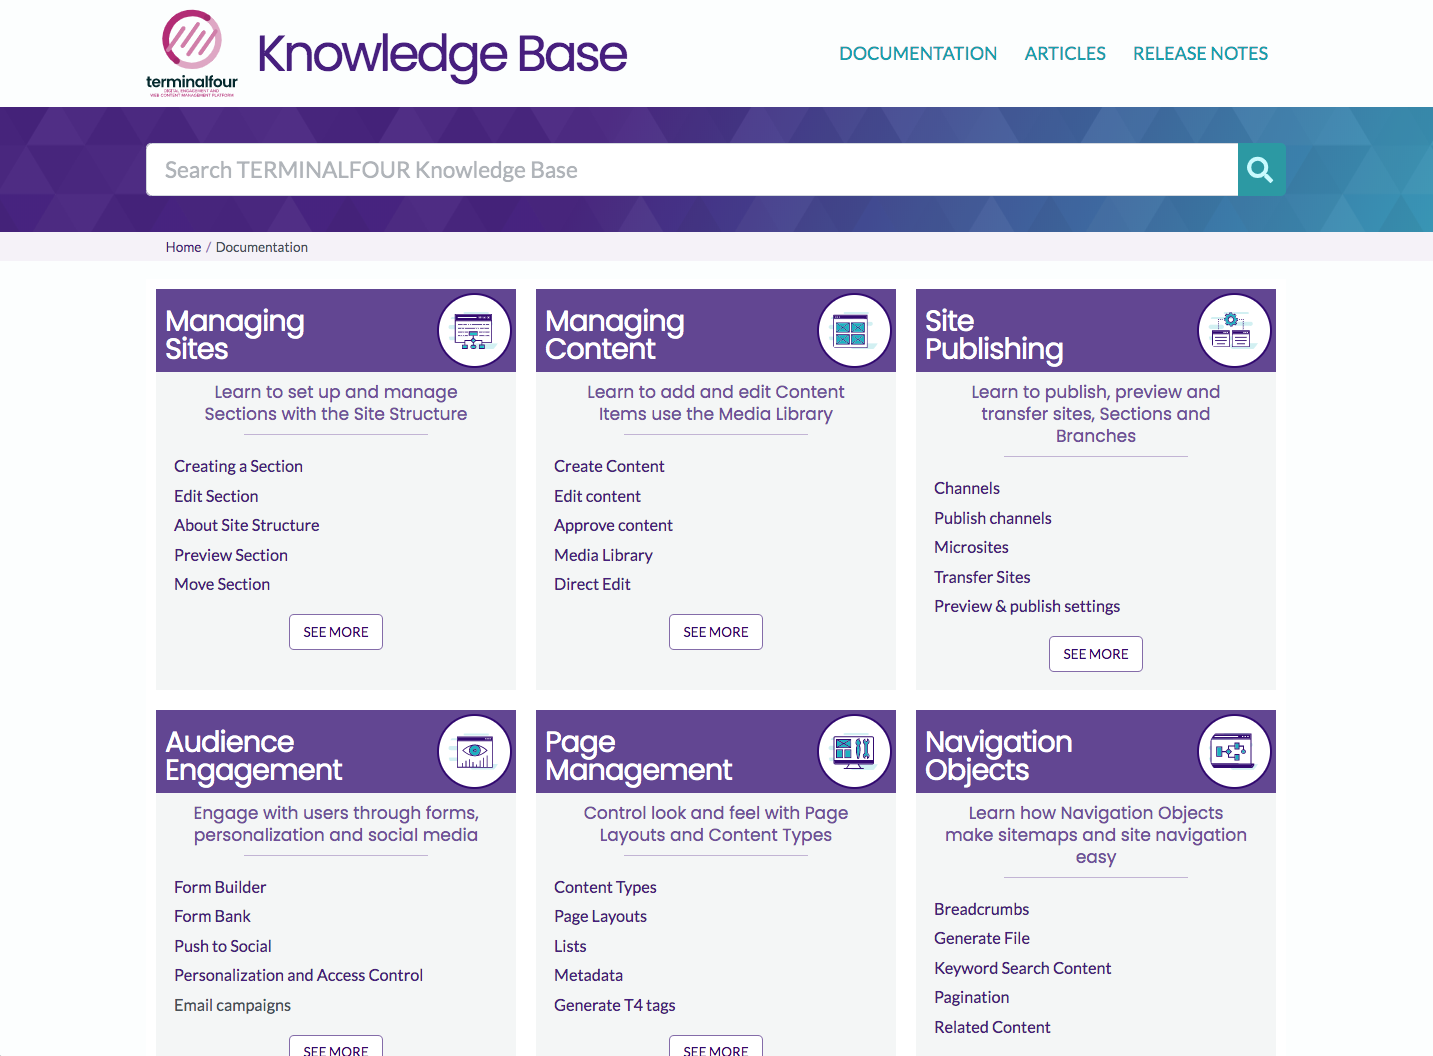Click the Managing Content grid icon
Viewport: 1433px width, 1056px height.
coord(854,330)
